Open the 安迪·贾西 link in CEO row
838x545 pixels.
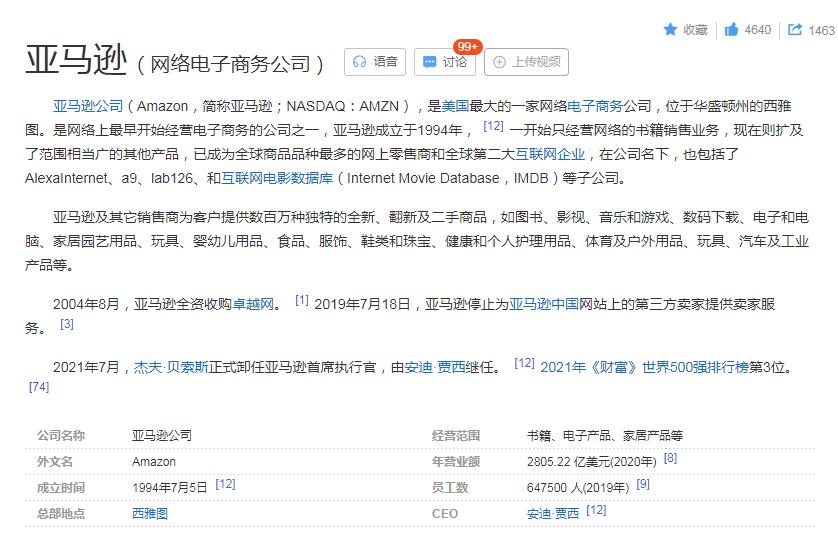(x=553, y=513)
